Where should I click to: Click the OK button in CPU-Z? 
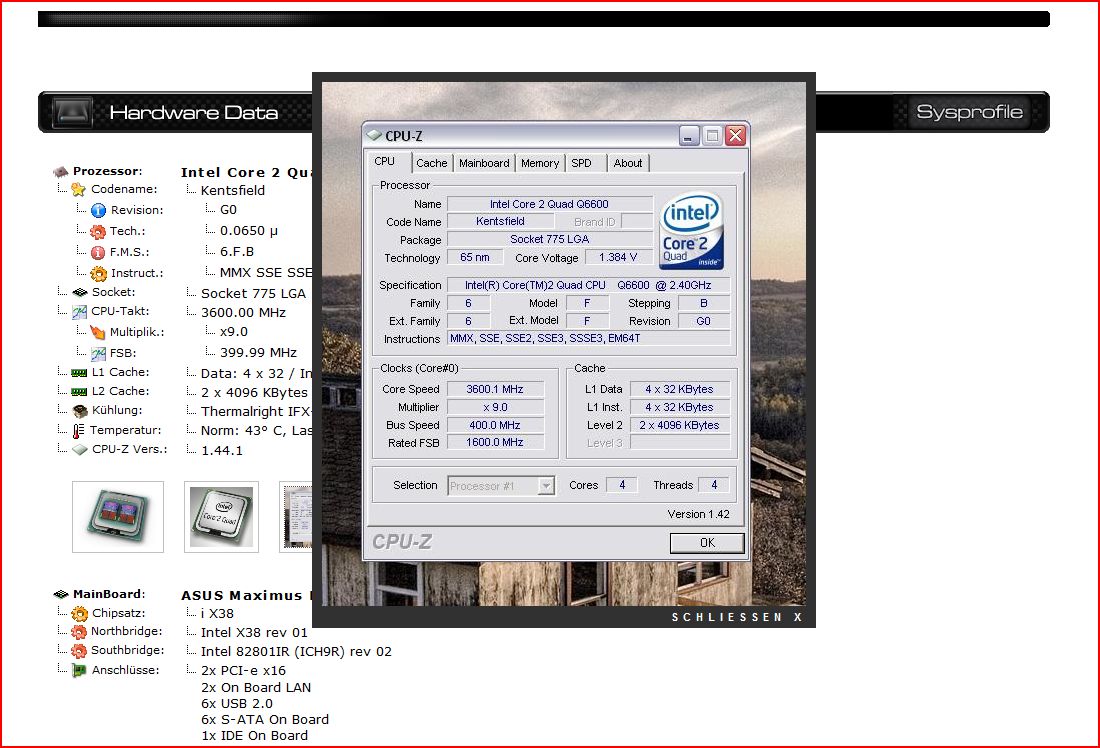coord(706,542)
